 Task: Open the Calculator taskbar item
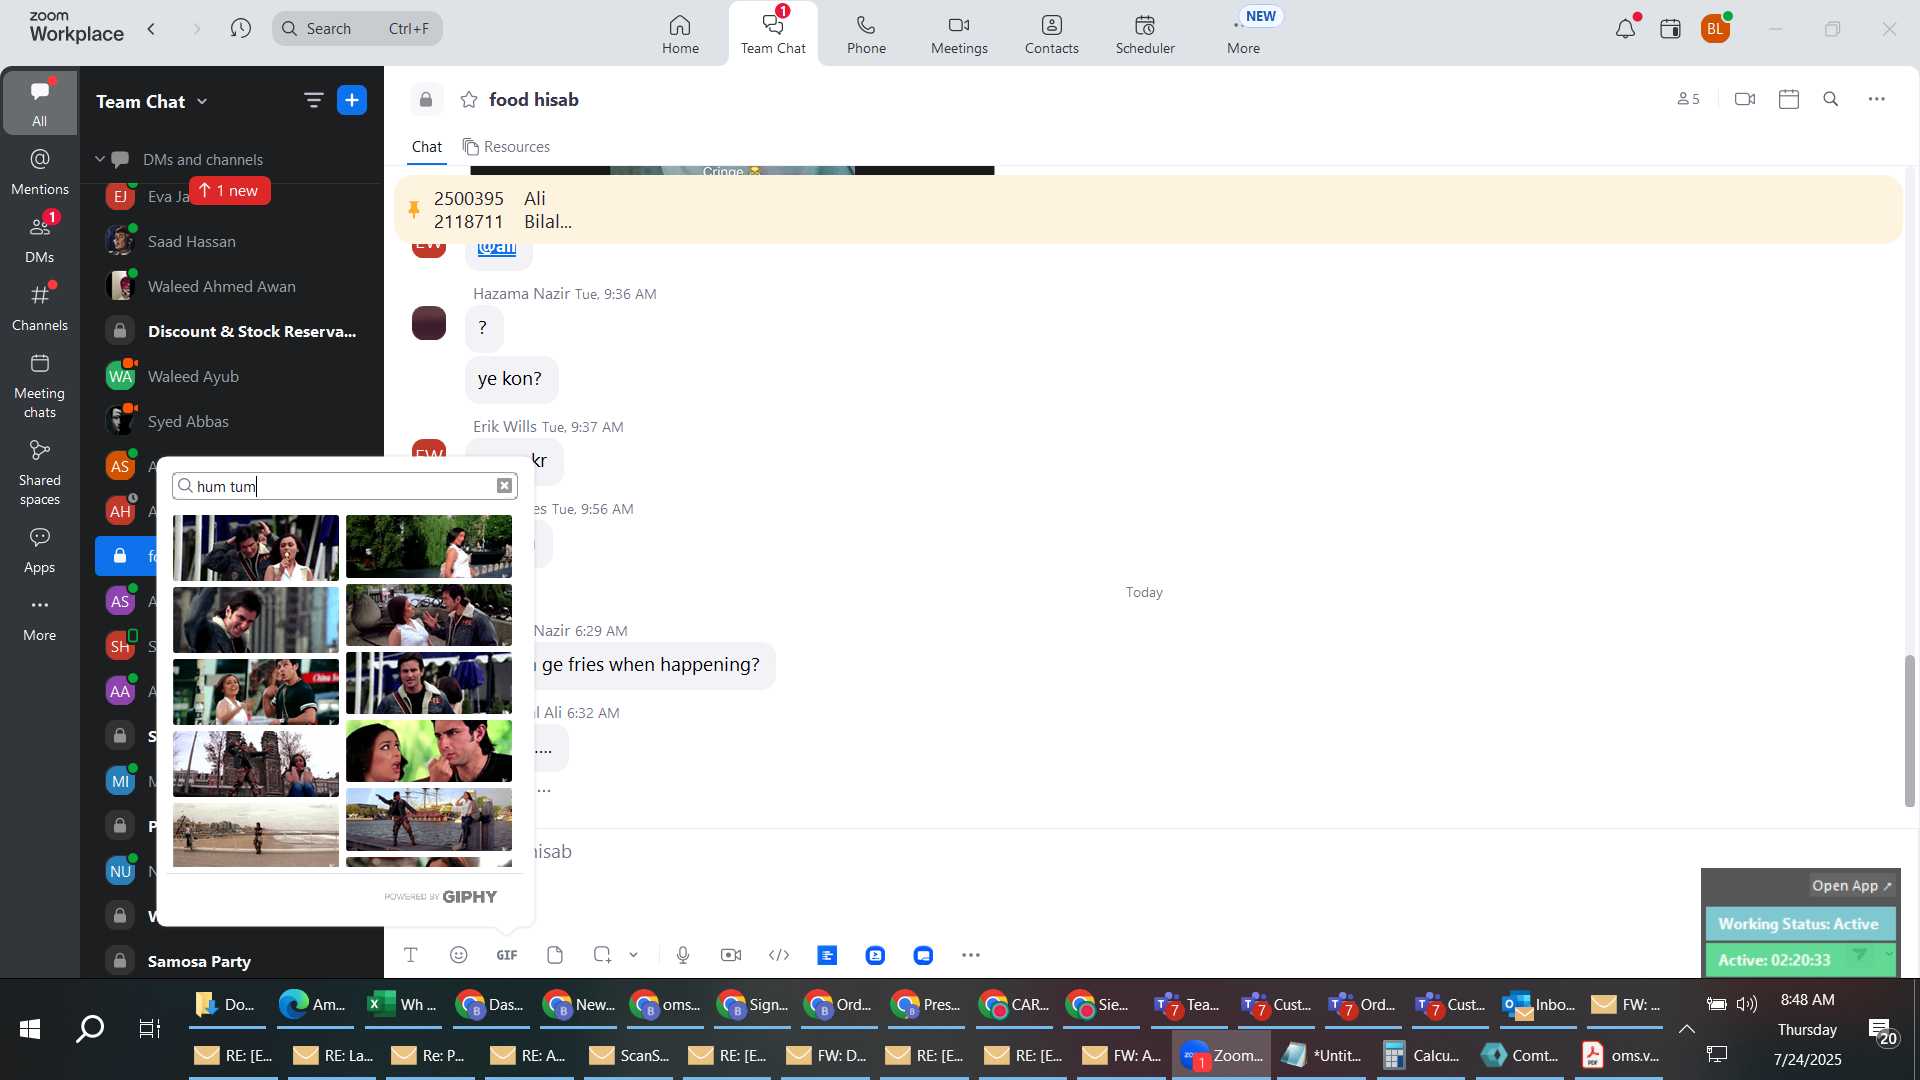coord(1419,1055)
